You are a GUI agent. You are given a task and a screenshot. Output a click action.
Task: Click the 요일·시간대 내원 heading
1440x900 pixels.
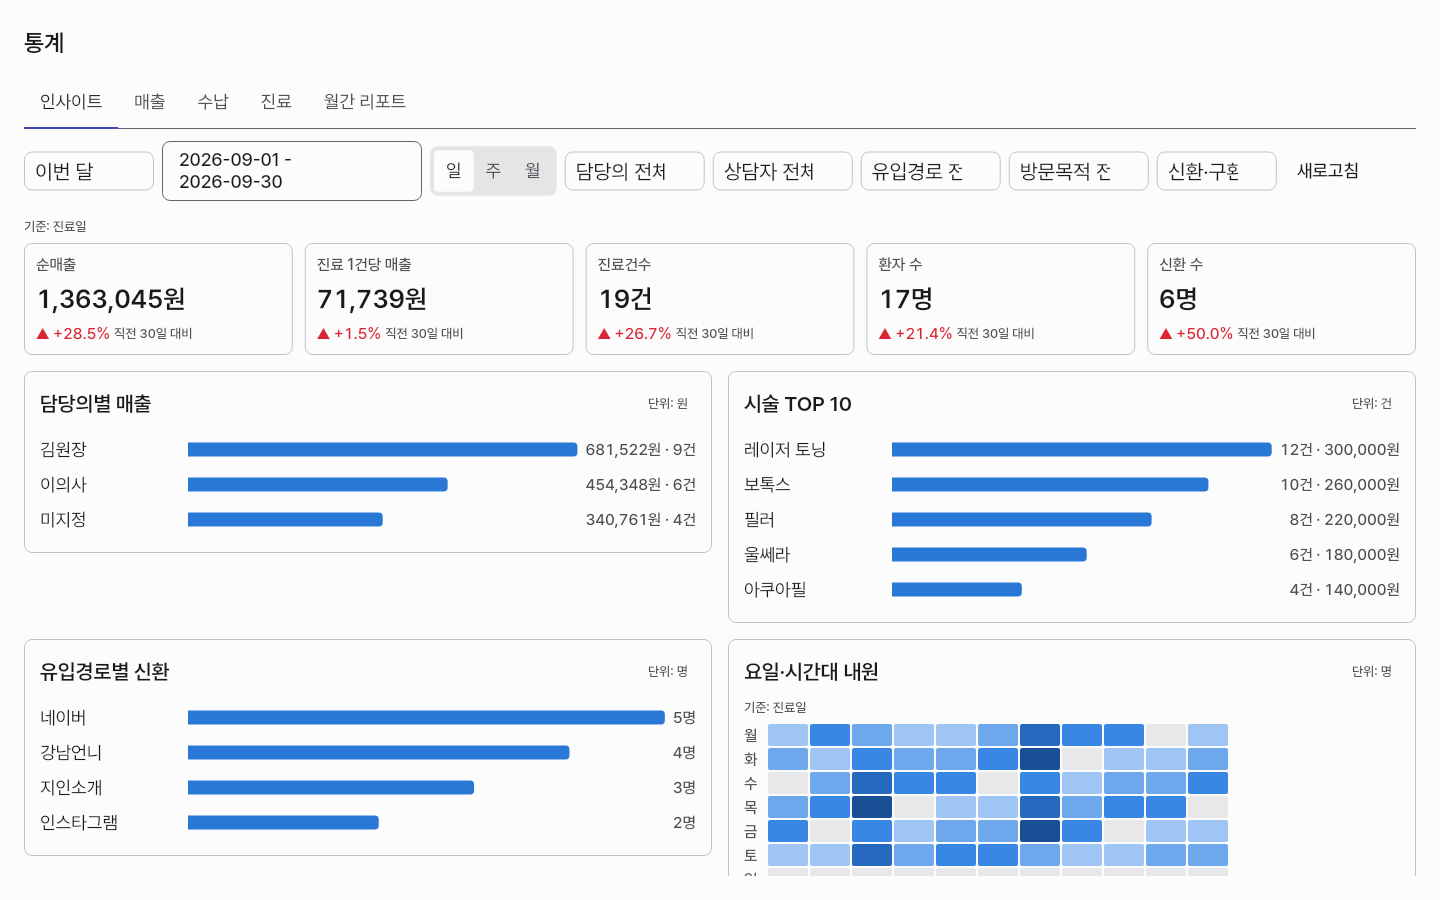[811, 672]
